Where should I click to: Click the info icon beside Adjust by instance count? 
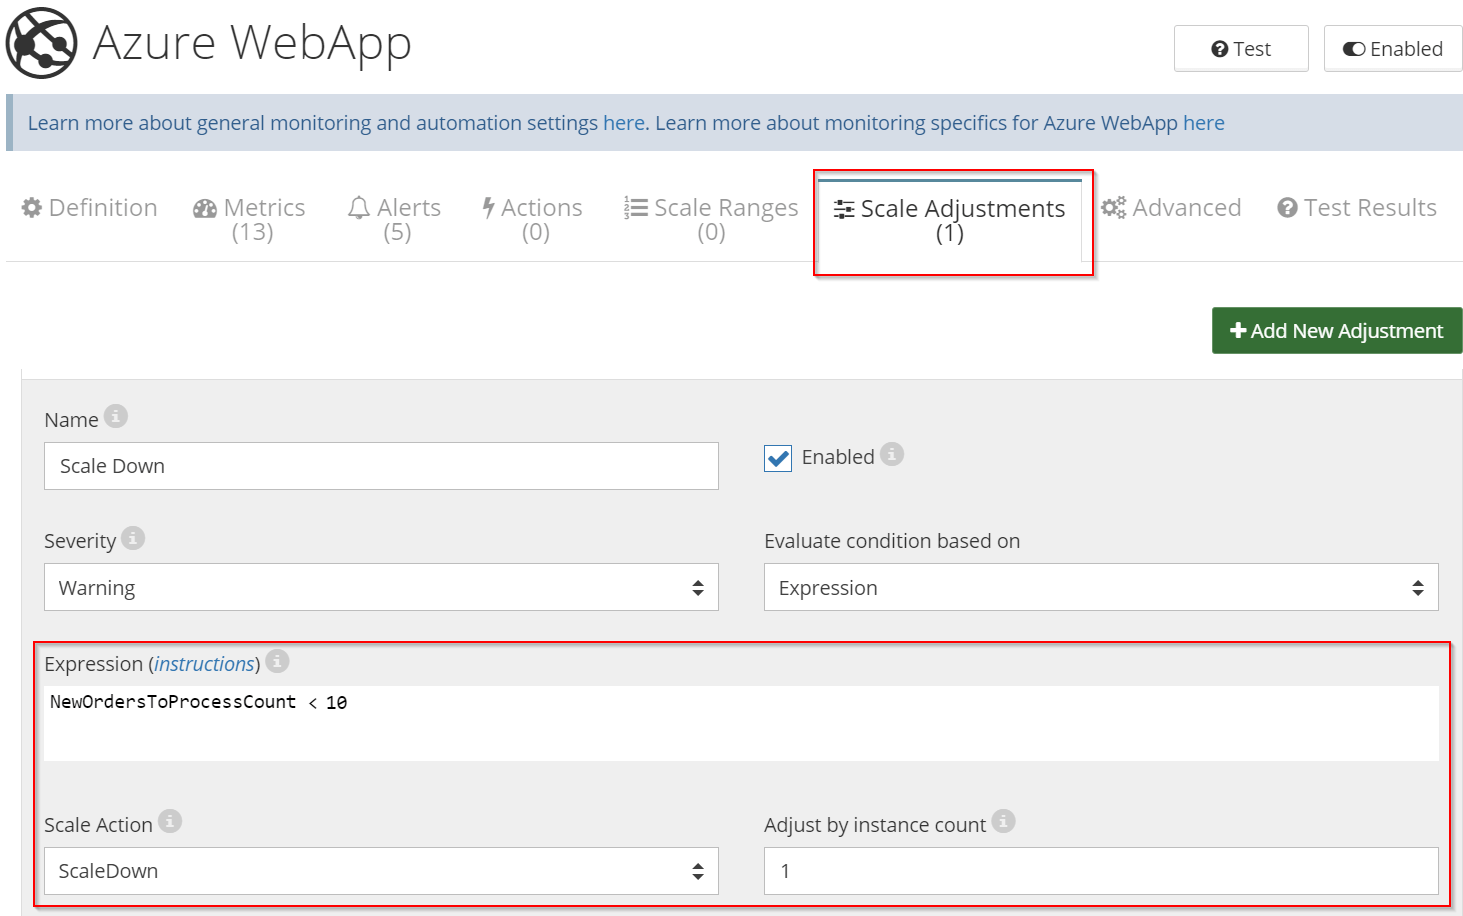[1004, 821]
